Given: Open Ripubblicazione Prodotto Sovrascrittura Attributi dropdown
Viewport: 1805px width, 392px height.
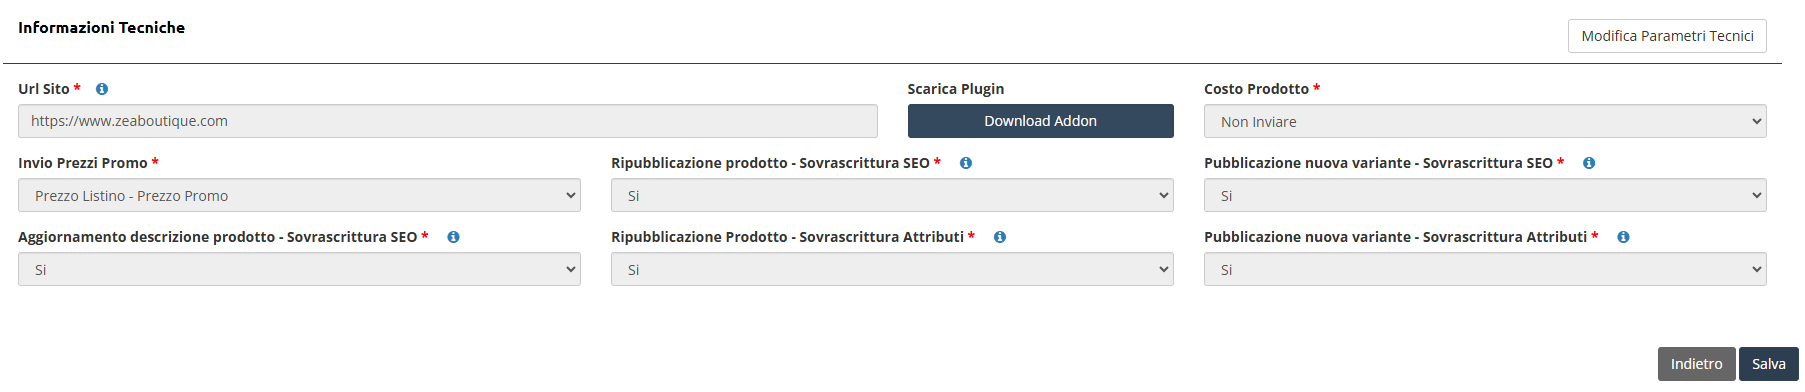Looking at the screenshot, I should [892, 269].
